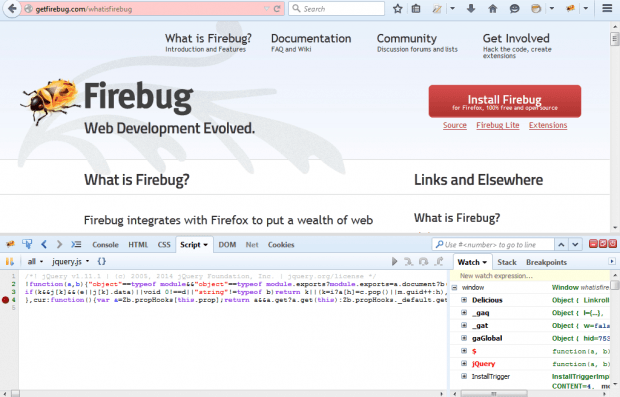Switch to the DOM panel tab
The width and height of the screenshot is (620, 397).
tap(227, 245)
